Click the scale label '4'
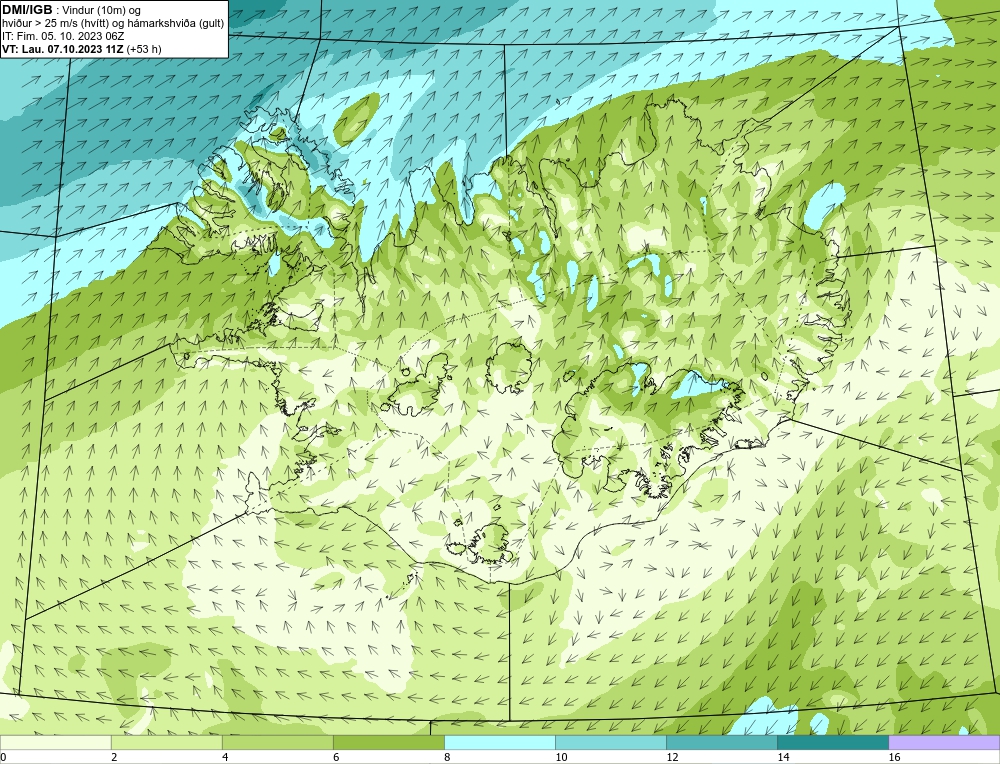The height and width of the screenshot is (764, 1000). pyautogui.click(x=225, y=757)
